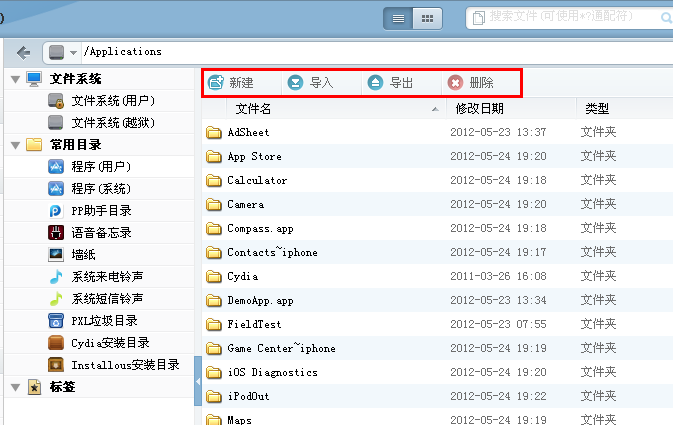Click date 2011-03-26 16:08 for Cydia

click(498, 276)
